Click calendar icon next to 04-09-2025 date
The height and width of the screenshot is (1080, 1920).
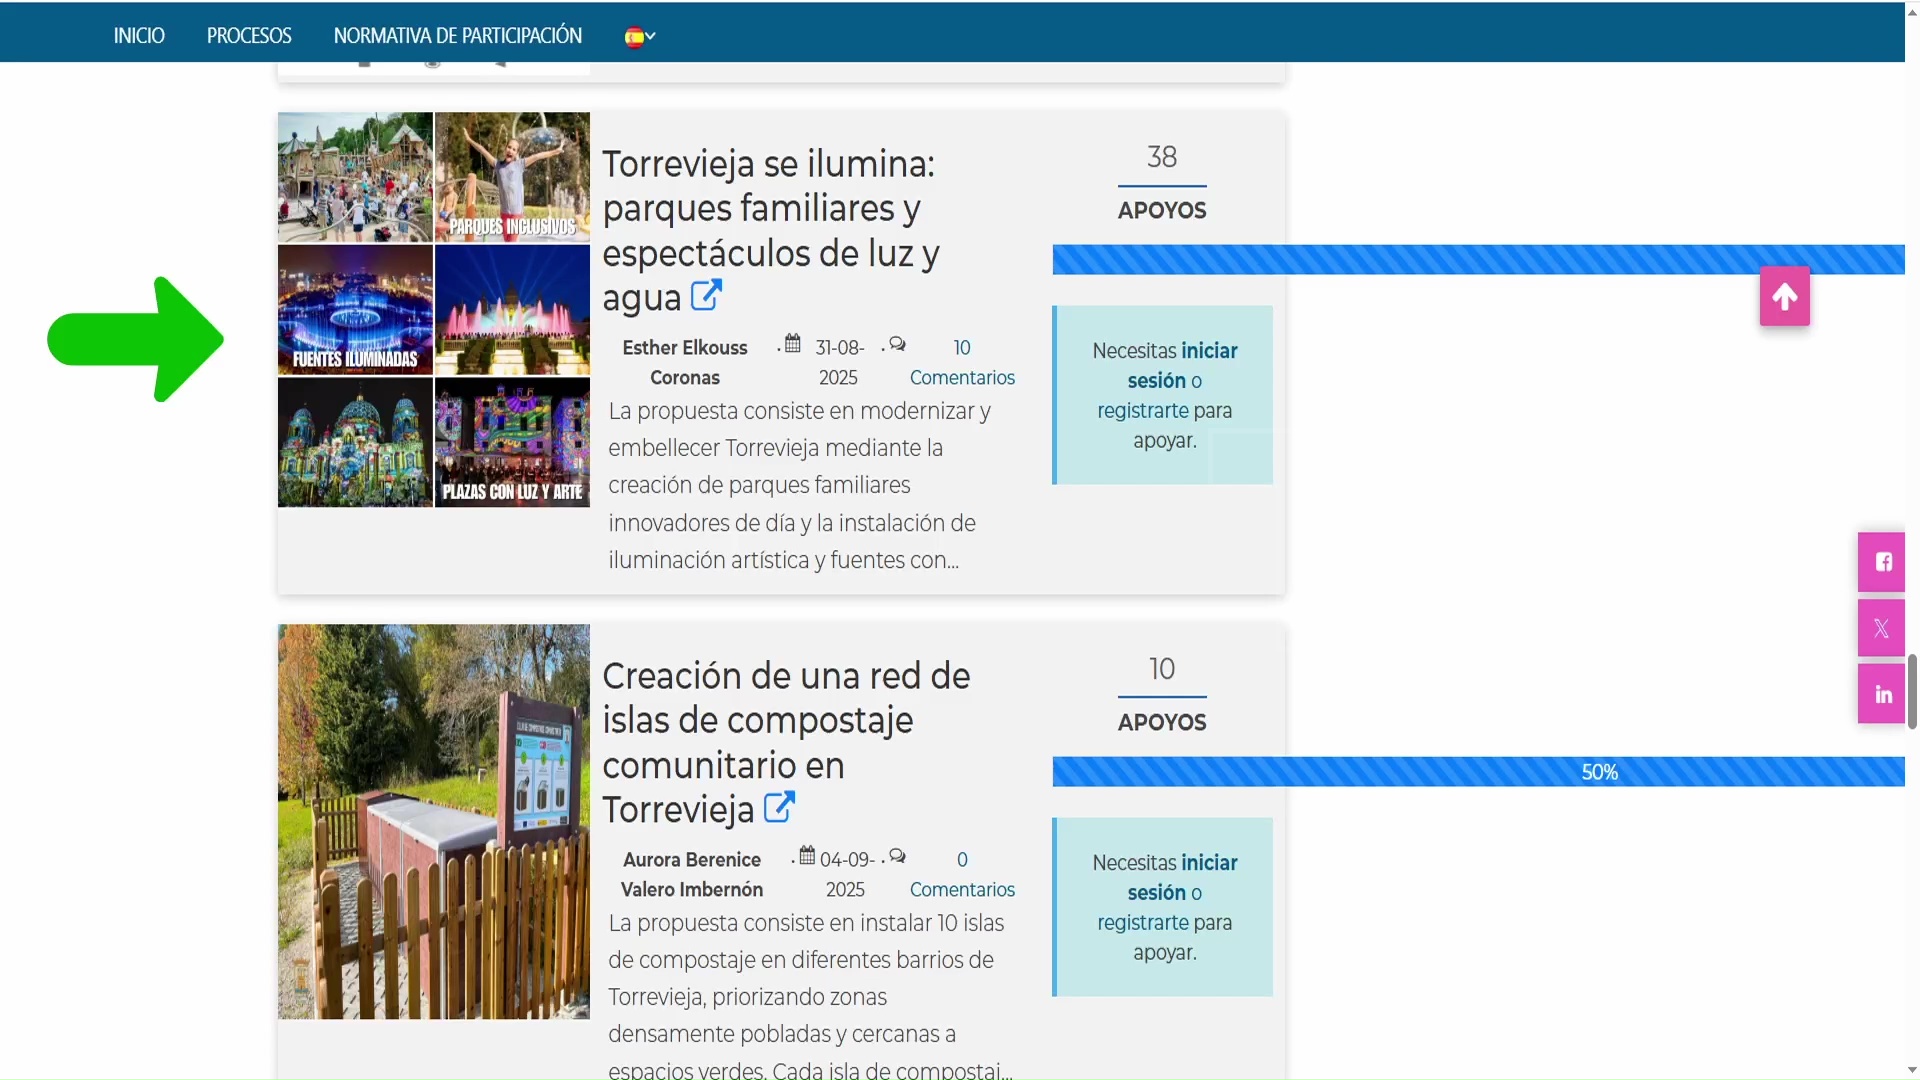pyautogui.click(x=807, y=856)
